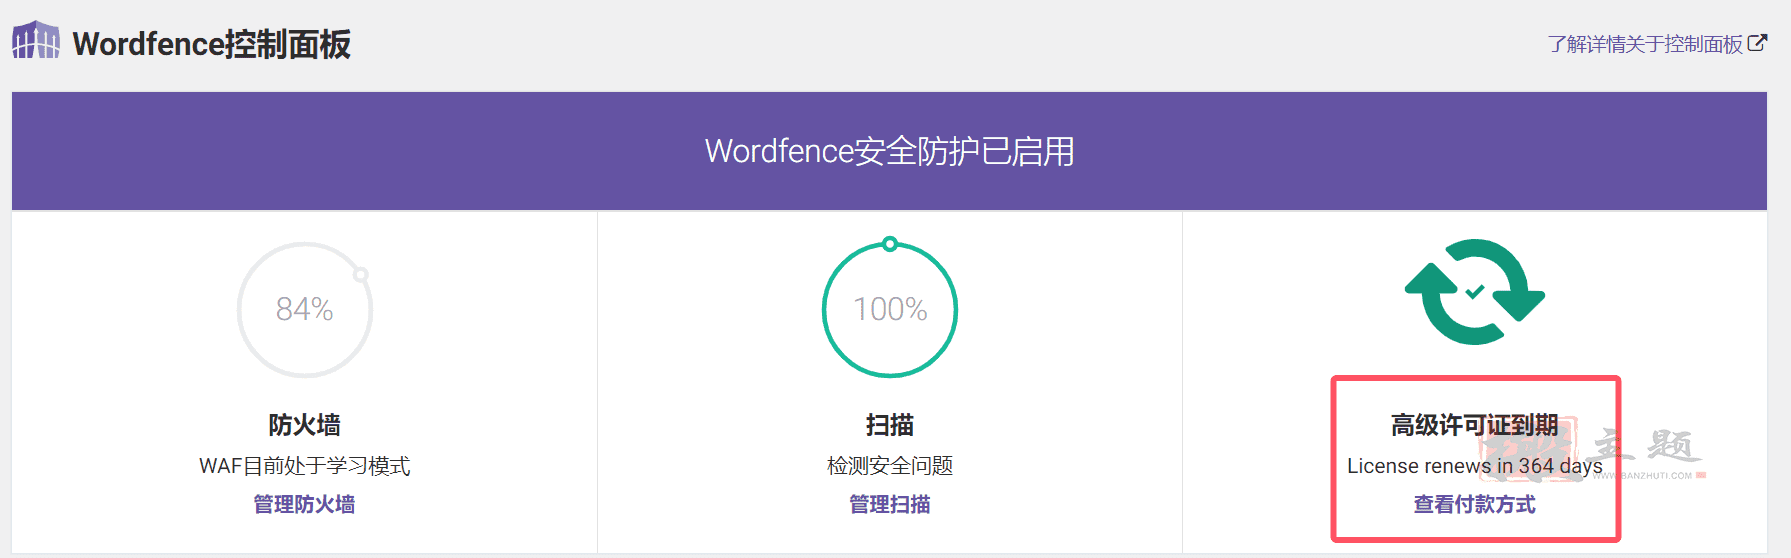Click the 检测安全问题 text
This screenshot has height=558, width=1791.
[x=890, y=466]
